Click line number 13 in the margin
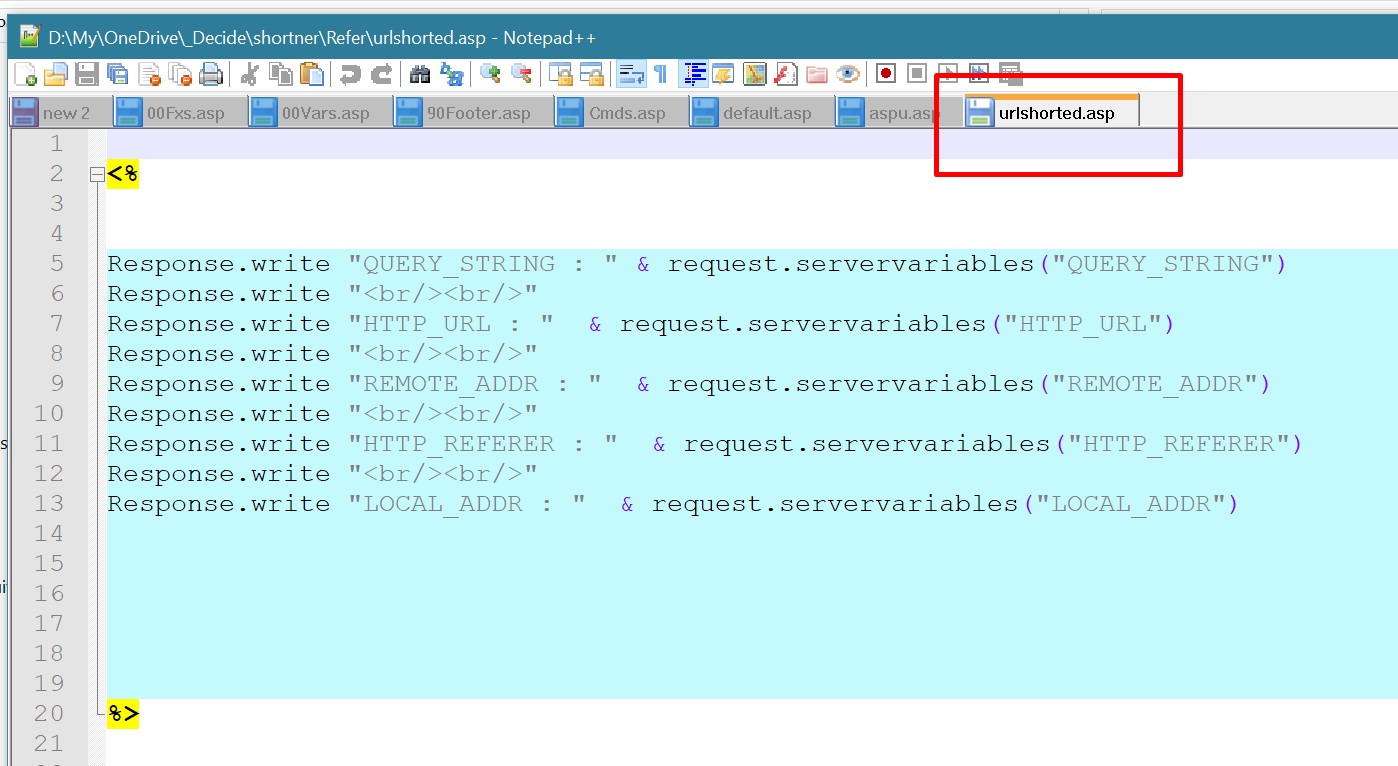The image size is (1398, 766). click(x=48, y=504)
